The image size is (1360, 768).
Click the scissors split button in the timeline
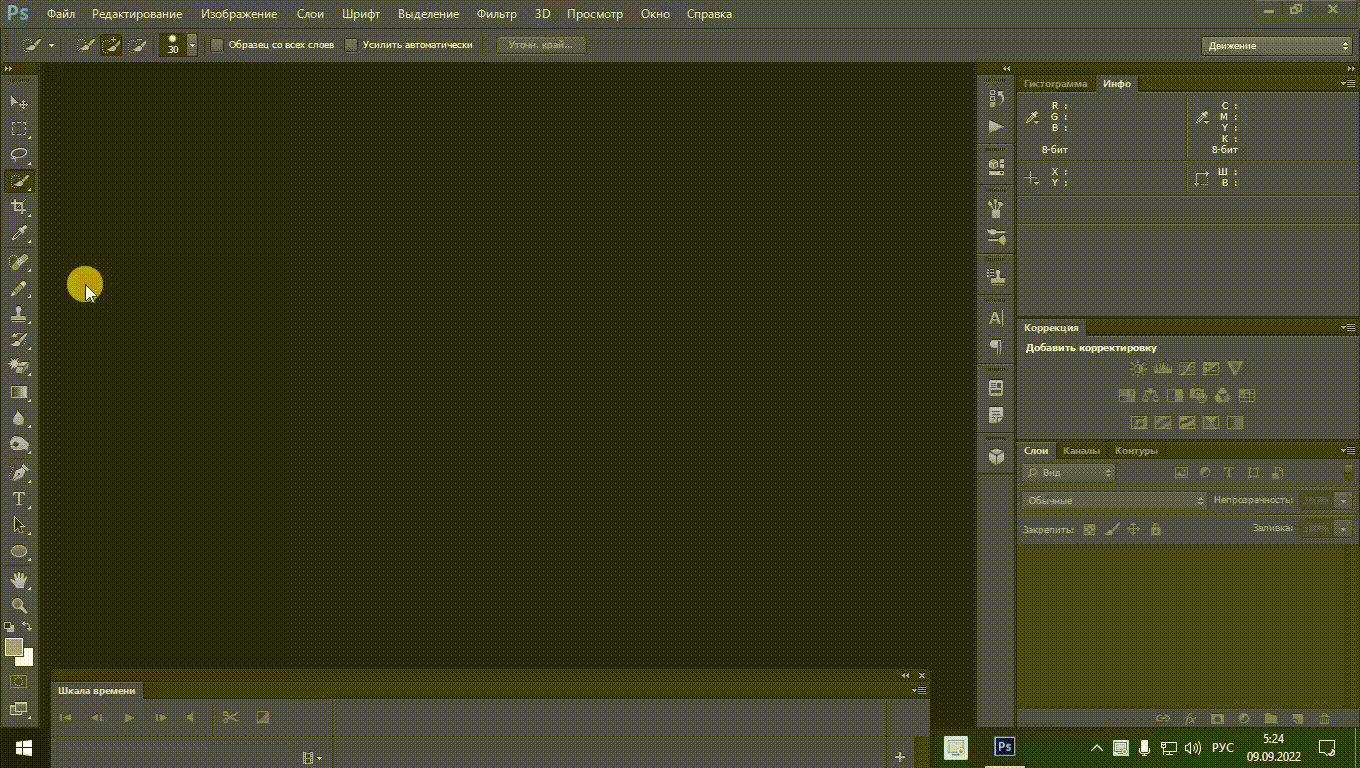pyautogui.click(x=230, y=717)
